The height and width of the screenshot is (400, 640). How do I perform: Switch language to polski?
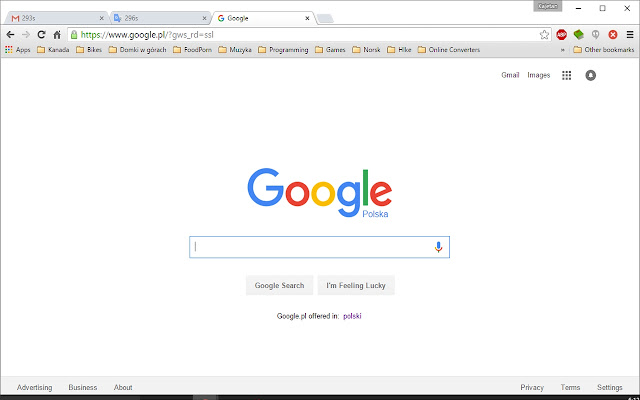coord(352,316)
